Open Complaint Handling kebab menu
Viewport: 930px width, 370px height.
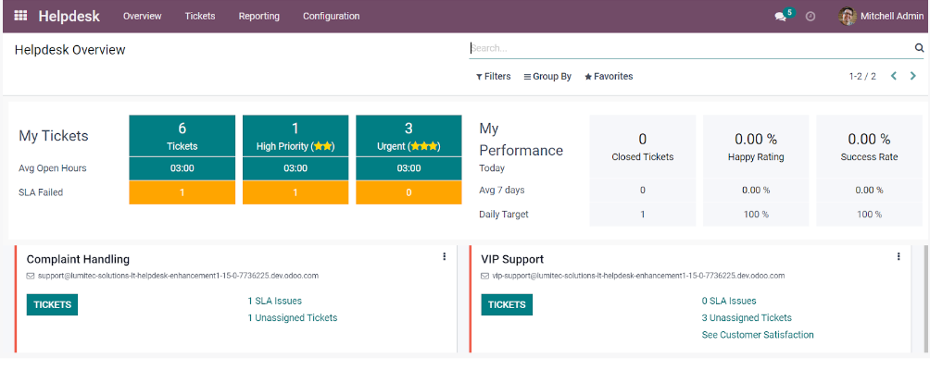[x=444, y=257]
